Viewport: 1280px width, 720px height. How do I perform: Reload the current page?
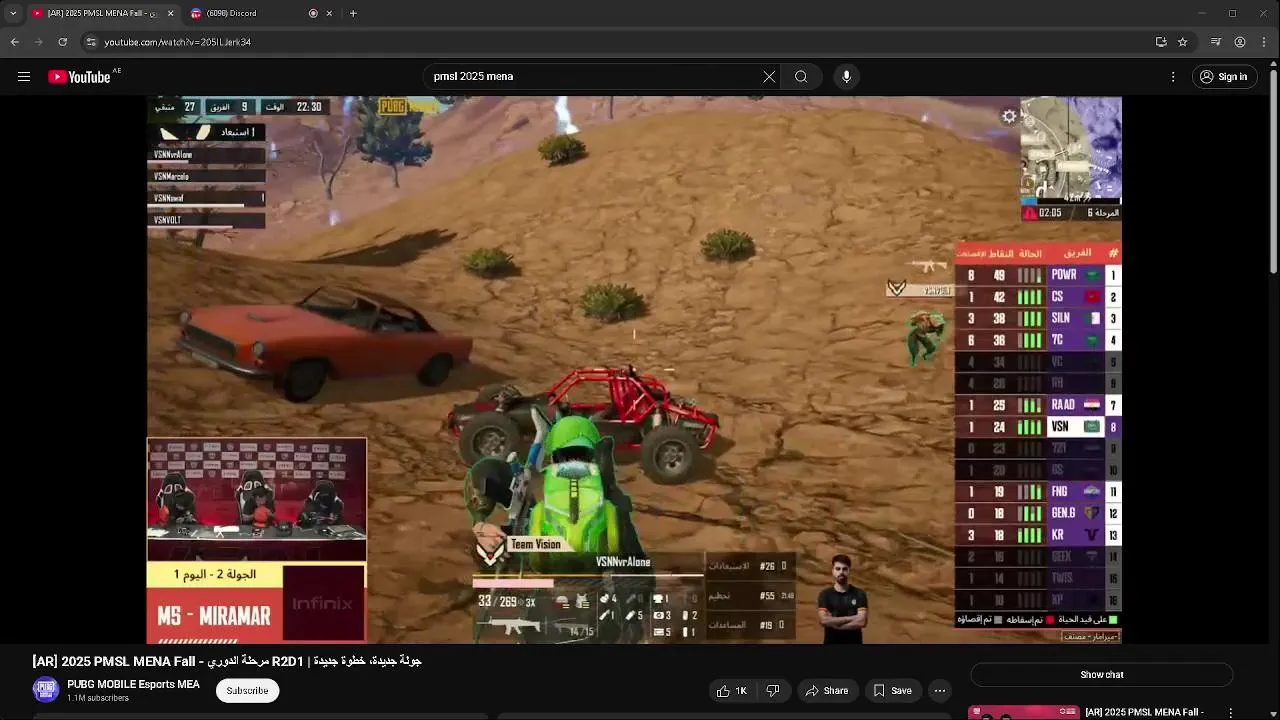(x=62, y=42)
